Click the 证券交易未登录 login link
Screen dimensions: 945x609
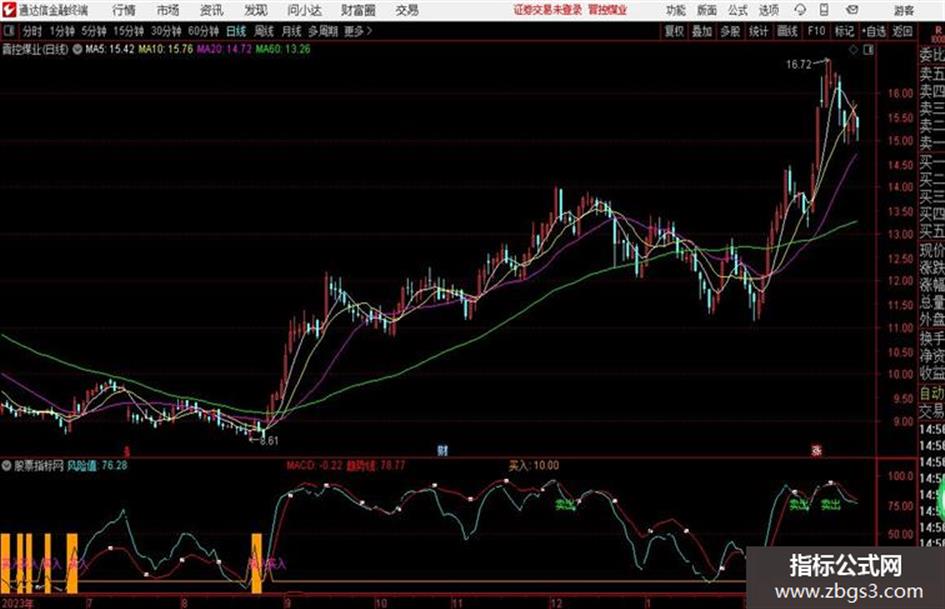pyautogui.click(x=548, y=10)
